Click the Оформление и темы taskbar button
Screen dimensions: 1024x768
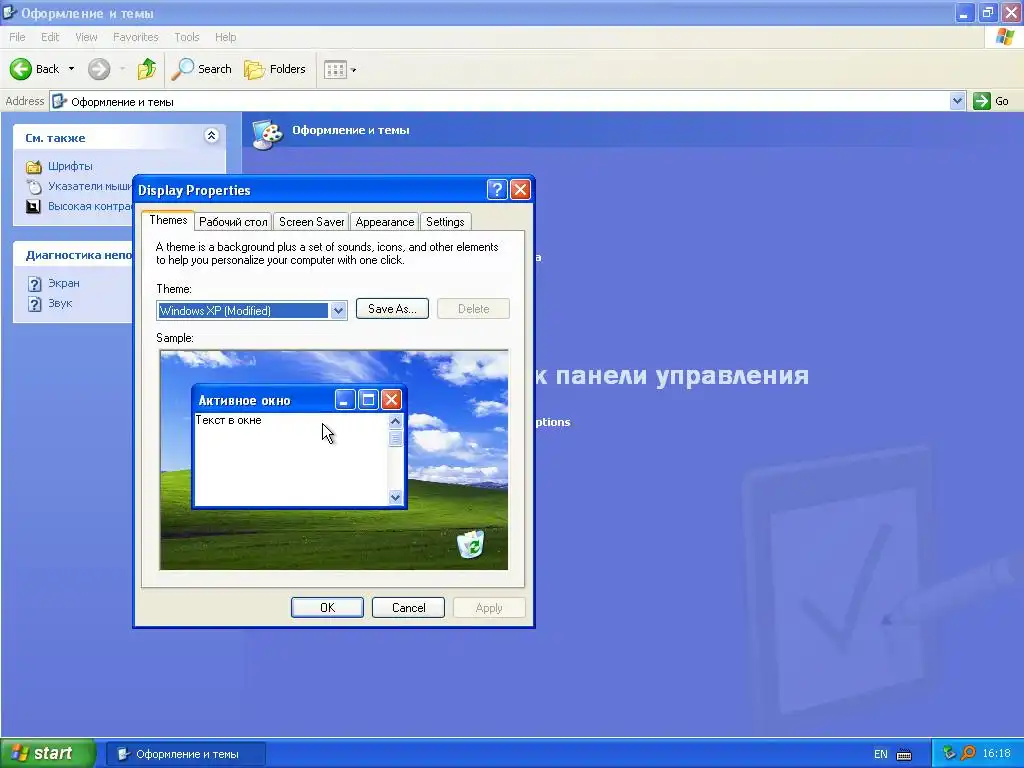click(186, 754)
